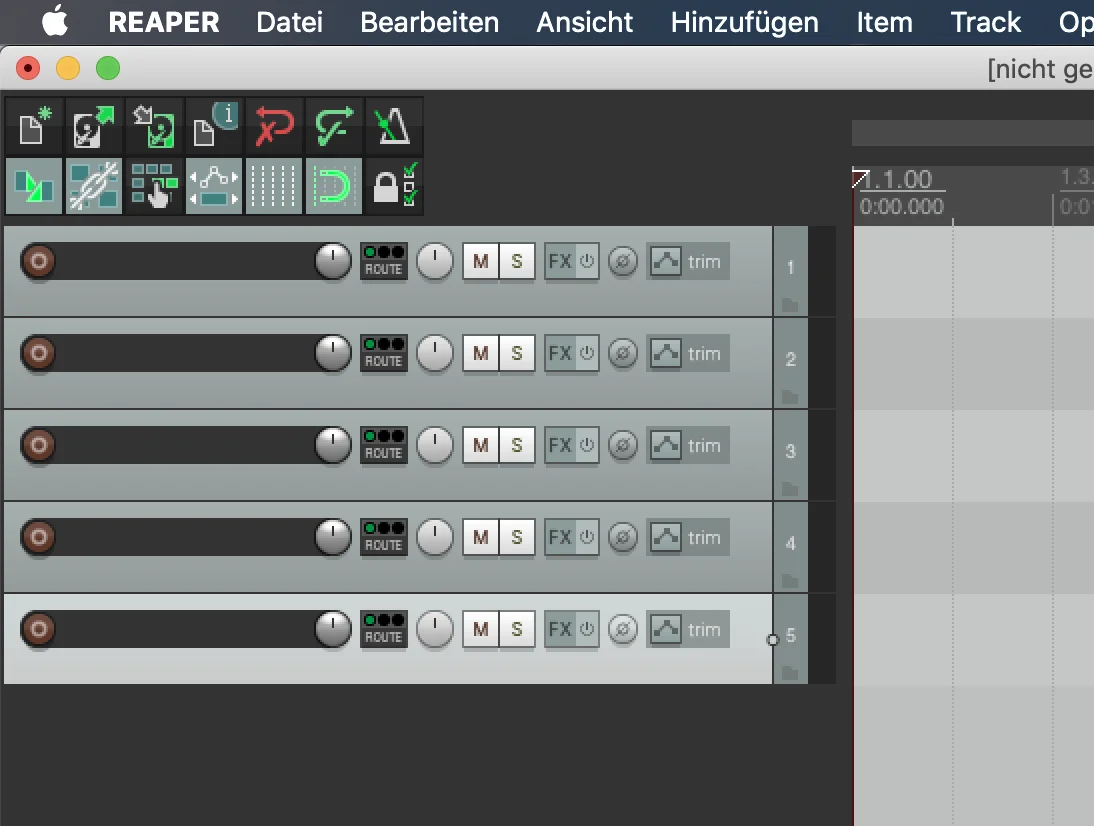Click the Open Project toolbar icon
1094x826 pixels.
point(94,126)
